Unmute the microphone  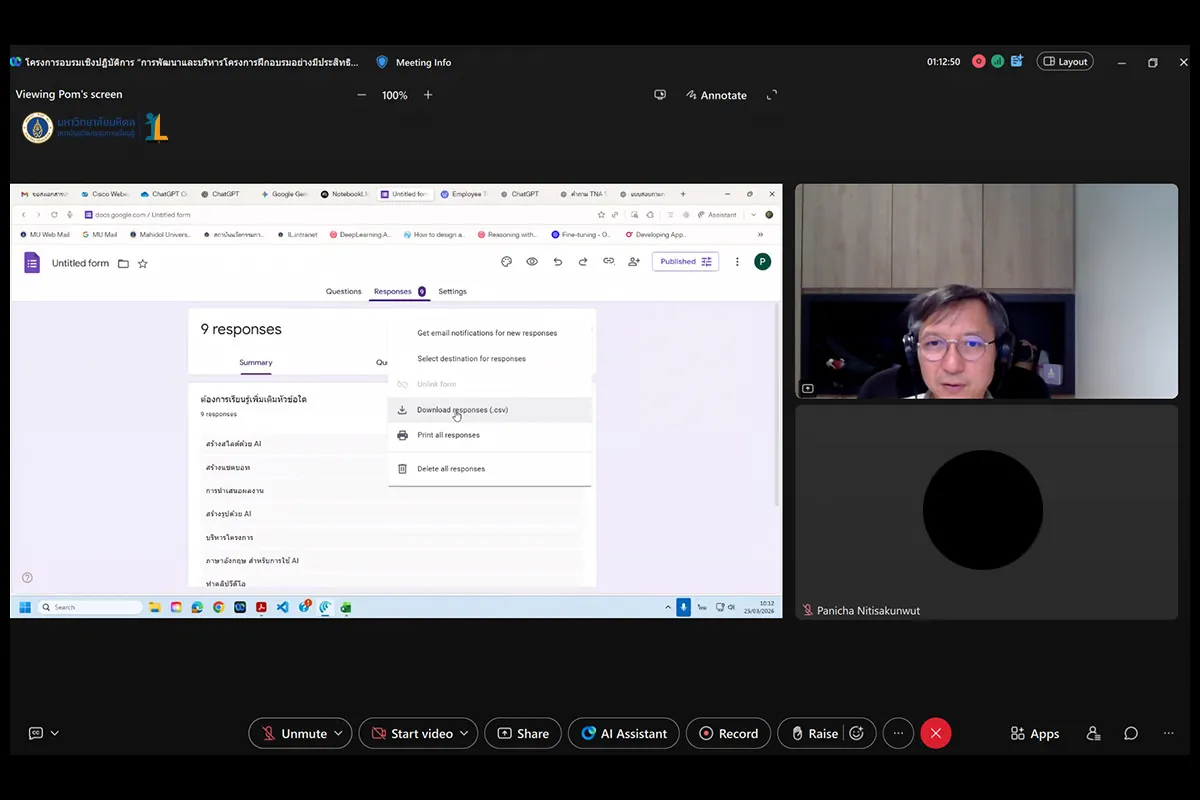293,733
